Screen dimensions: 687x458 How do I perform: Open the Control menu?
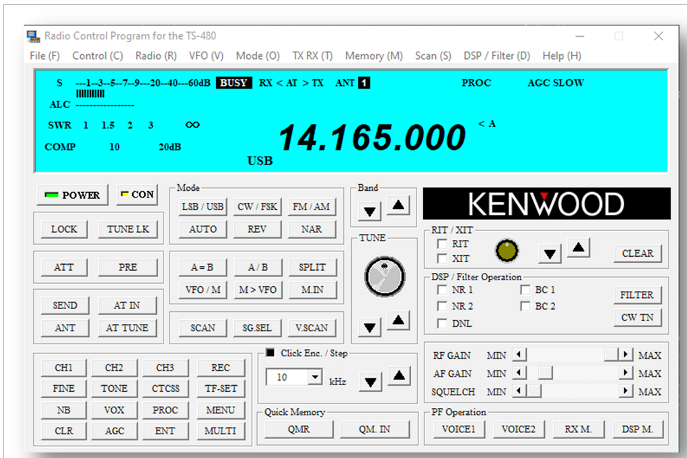pyautogui.click(x=98, y=56)
